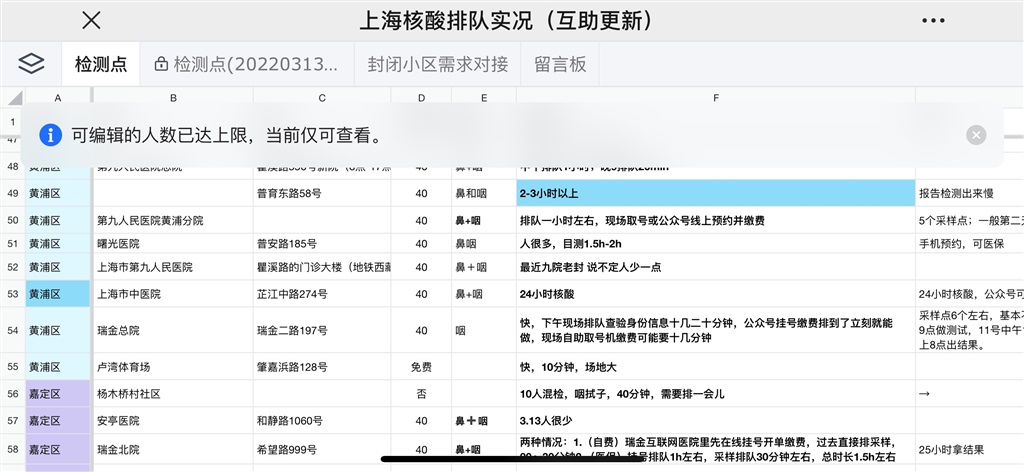Open the sheet list layers icon
The image size is (1024, 472).
pyautogui.click(x=31, y=64)
